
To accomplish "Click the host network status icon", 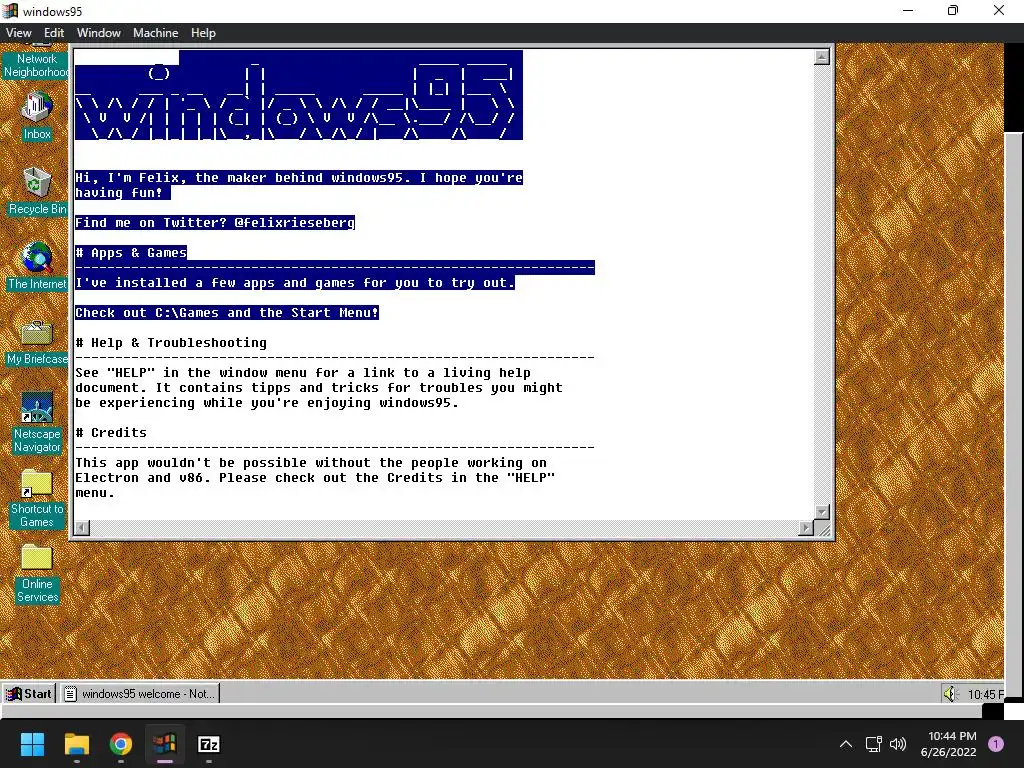I will [874, 744].
